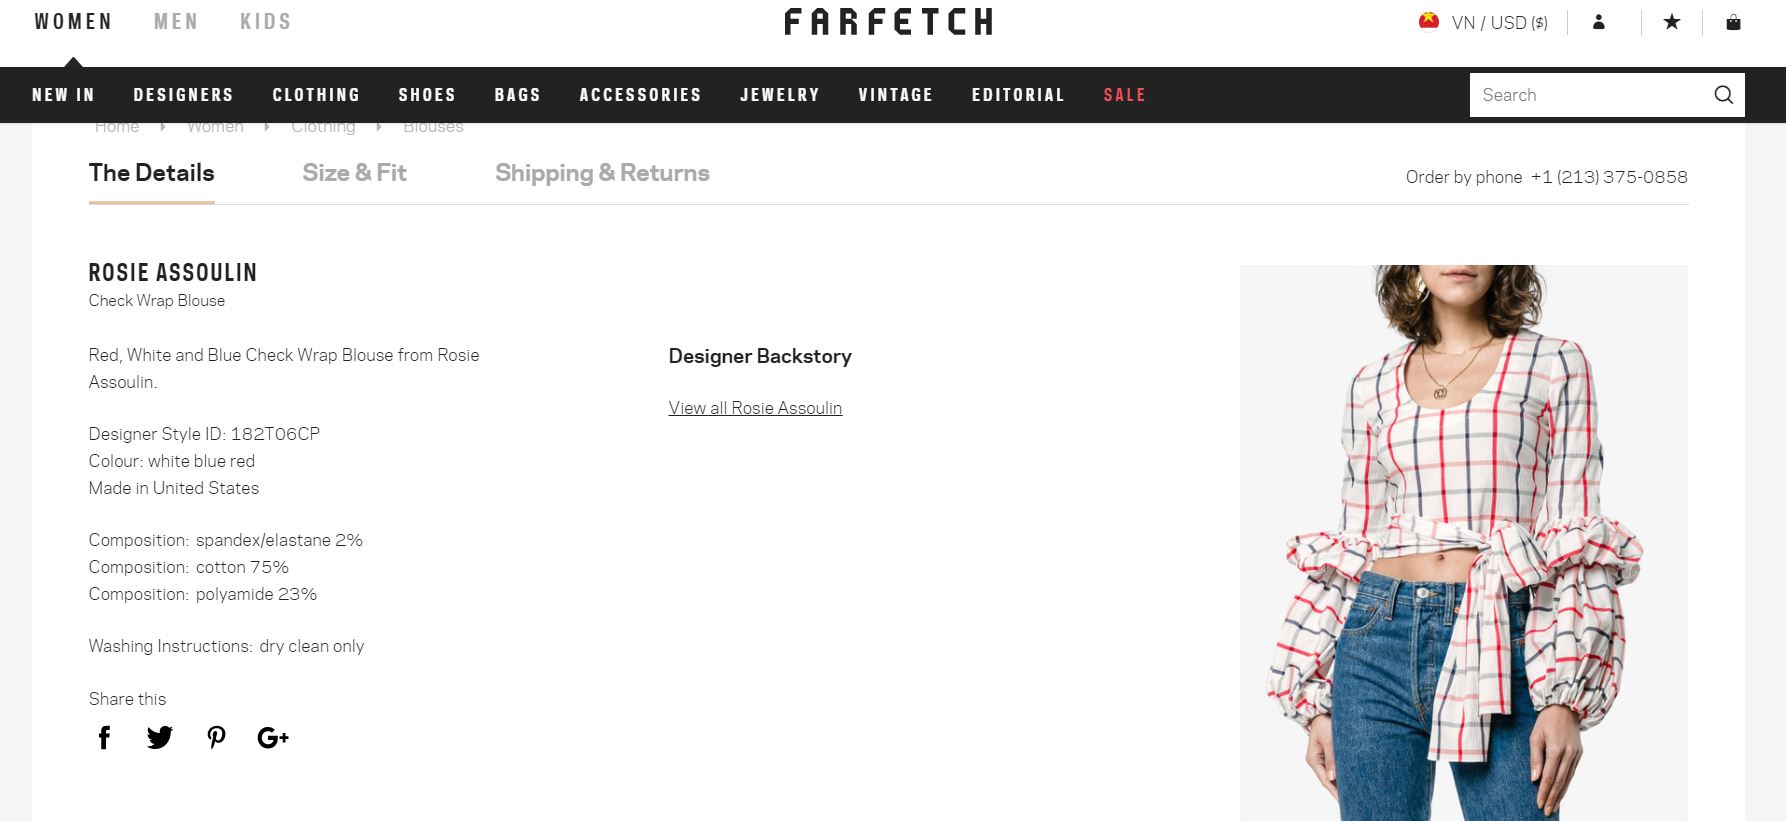Share product on Facebook icon

point(104,738)
